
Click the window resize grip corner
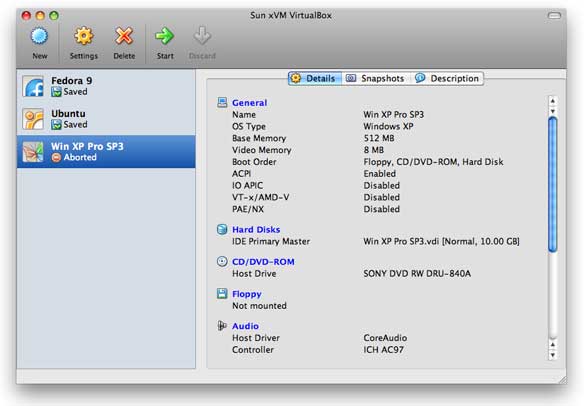tap(562, 380)
